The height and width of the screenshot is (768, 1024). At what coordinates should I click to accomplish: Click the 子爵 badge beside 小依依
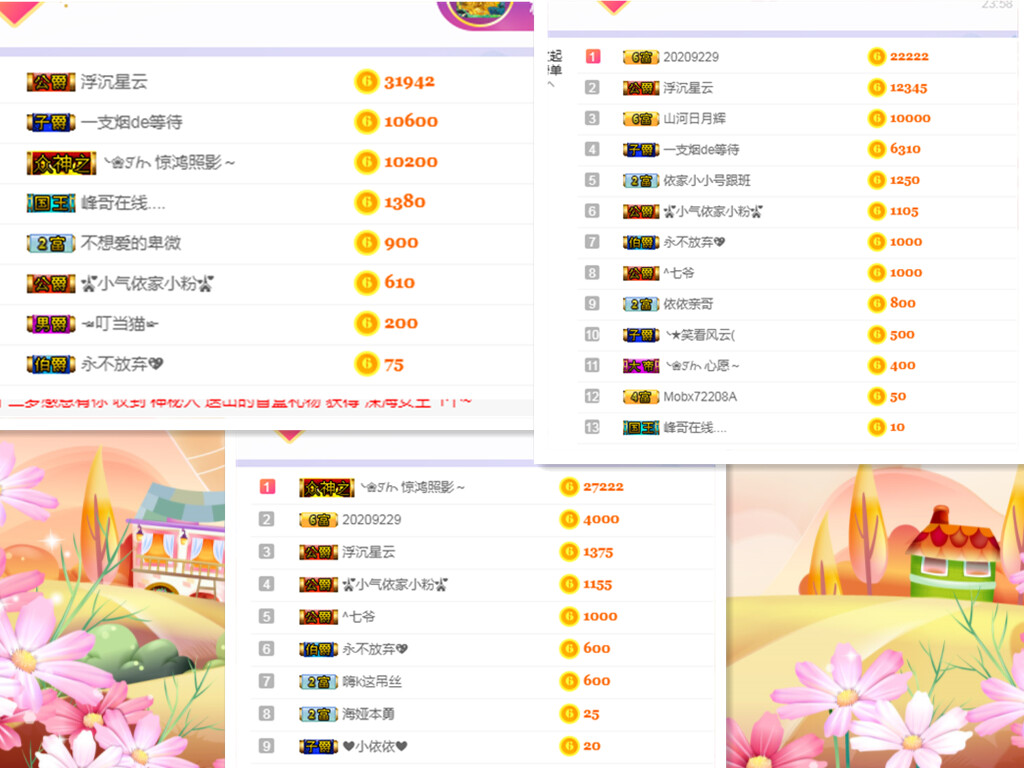pyautogui.click(x=318, y=746)
